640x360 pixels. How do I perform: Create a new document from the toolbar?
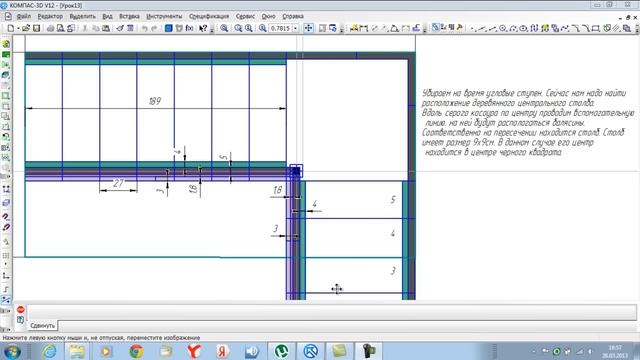[x=11, y=28]
